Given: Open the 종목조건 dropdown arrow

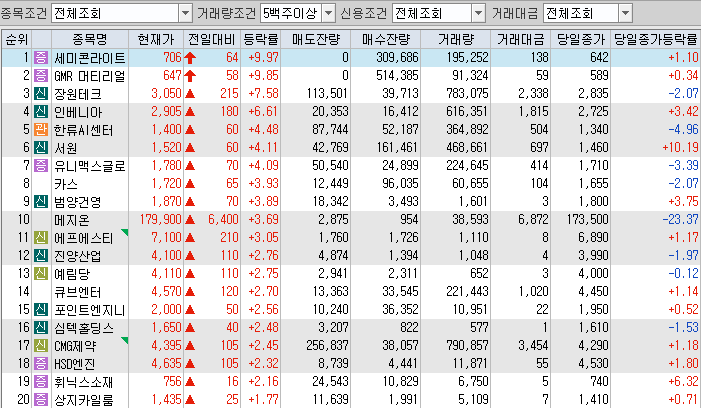Looking at the screenshot, I should 186,13.
